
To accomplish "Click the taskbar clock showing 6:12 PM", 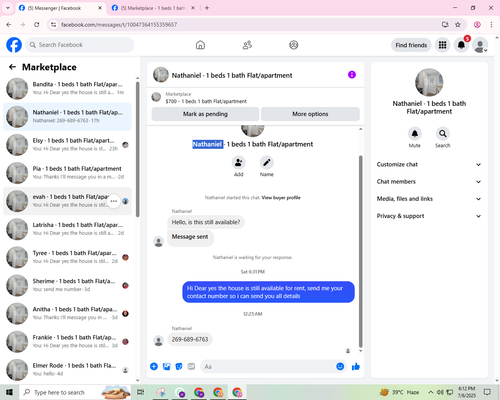I will tap(466, 392).
